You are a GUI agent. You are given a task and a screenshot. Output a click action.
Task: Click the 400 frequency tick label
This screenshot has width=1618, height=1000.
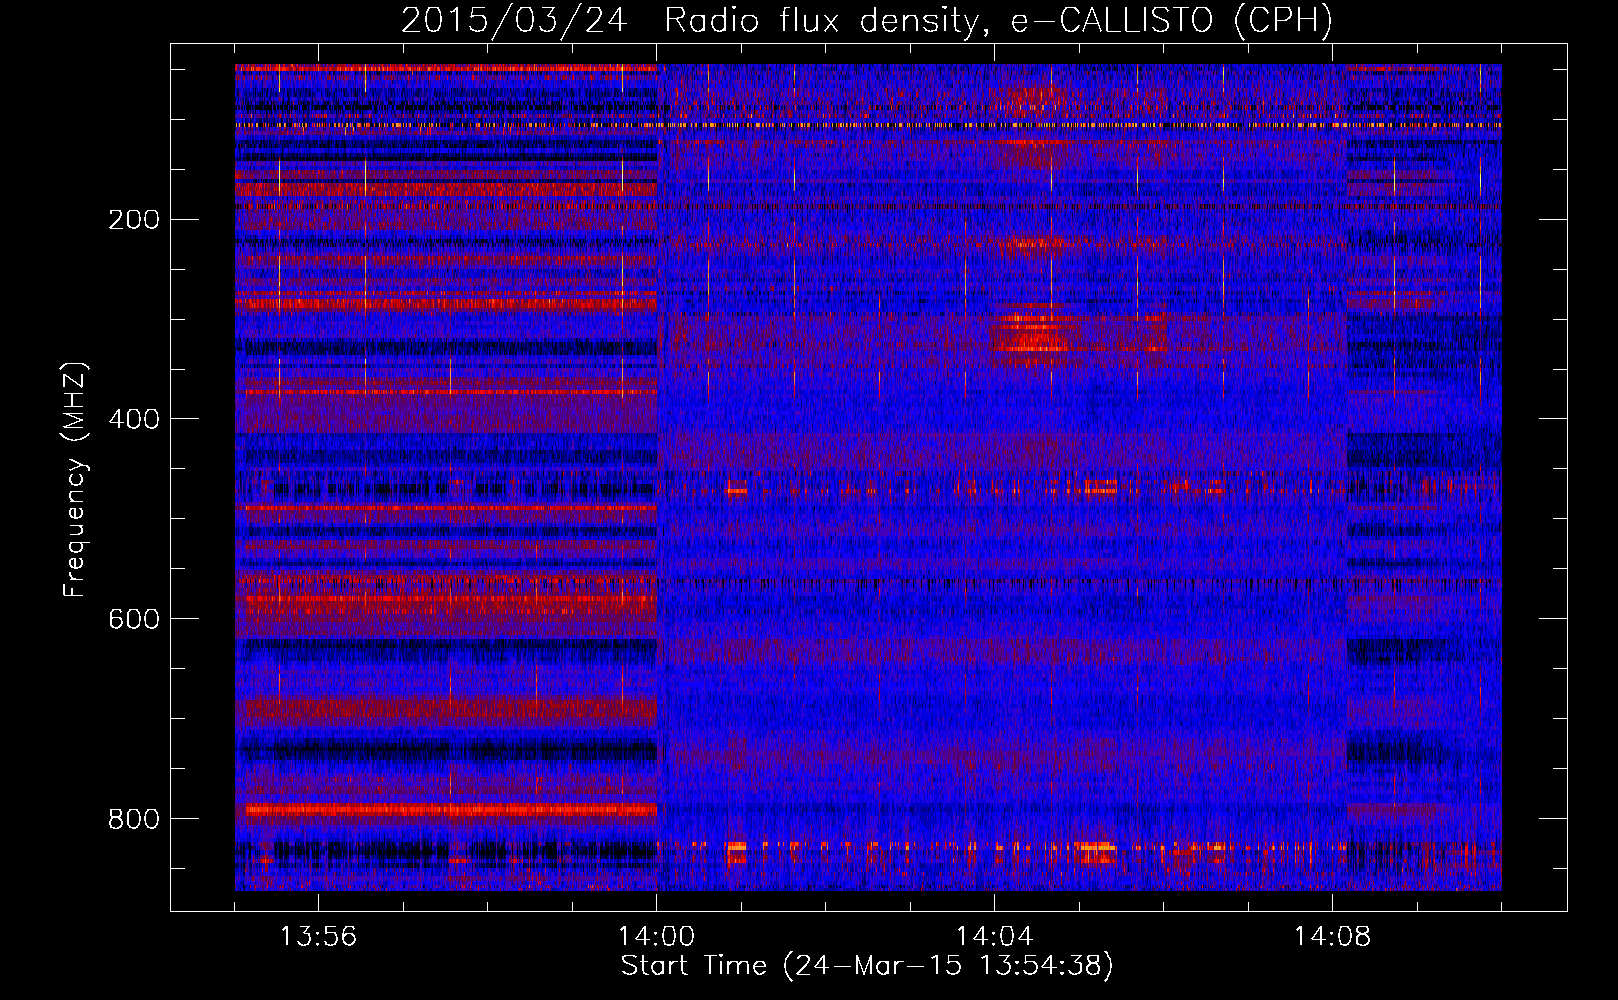(134, 419)
